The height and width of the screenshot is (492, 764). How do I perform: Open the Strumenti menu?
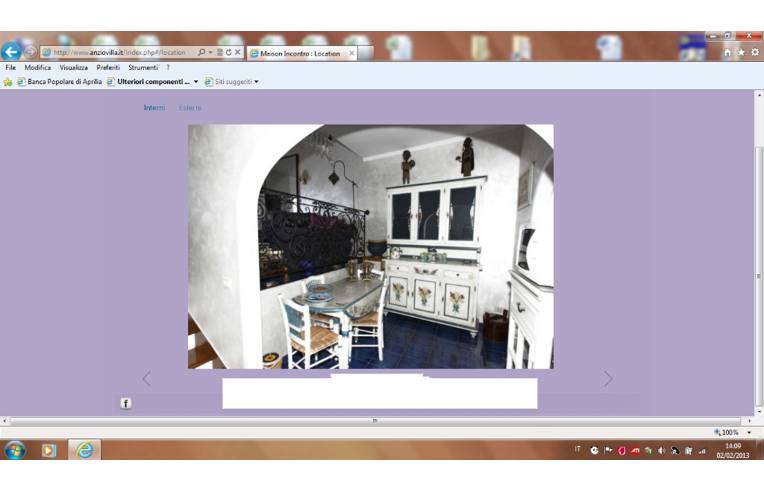(143, 67)
